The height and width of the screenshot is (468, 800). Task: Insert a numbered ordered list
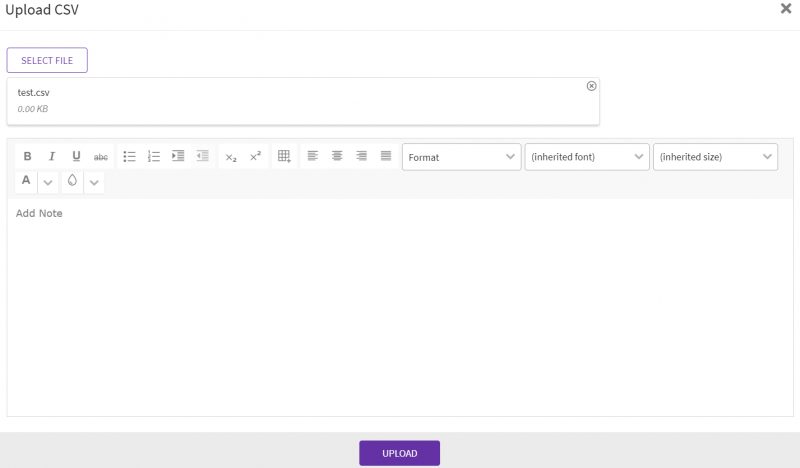[154, 156]
